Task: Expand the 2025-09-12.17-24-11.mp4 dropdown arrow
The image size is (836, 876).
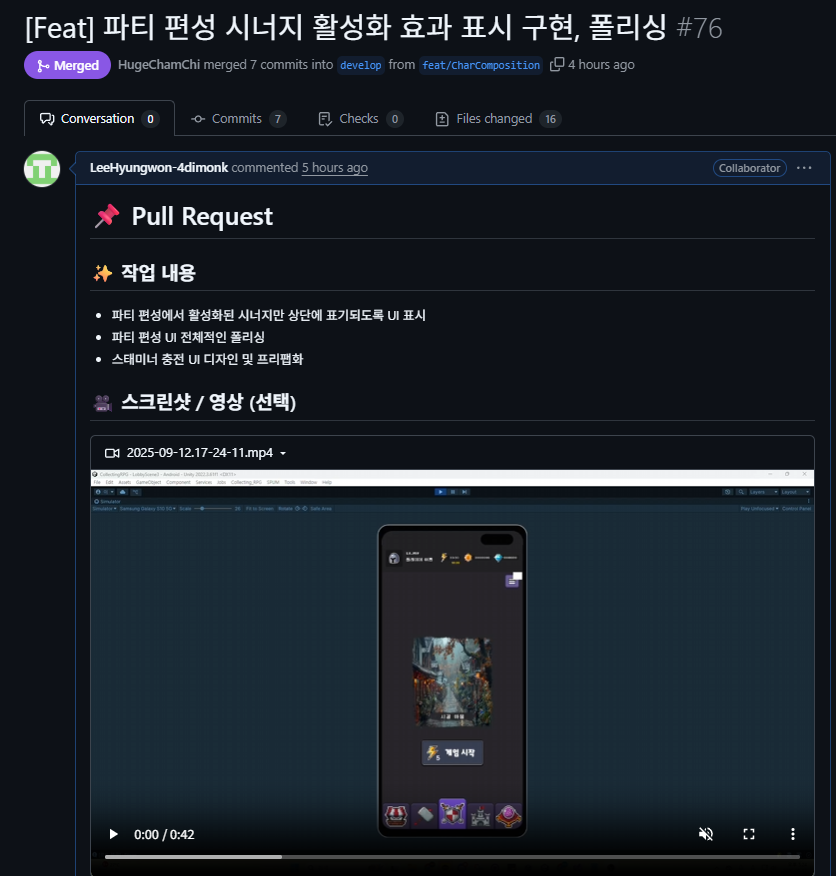Action: point(283,454)
